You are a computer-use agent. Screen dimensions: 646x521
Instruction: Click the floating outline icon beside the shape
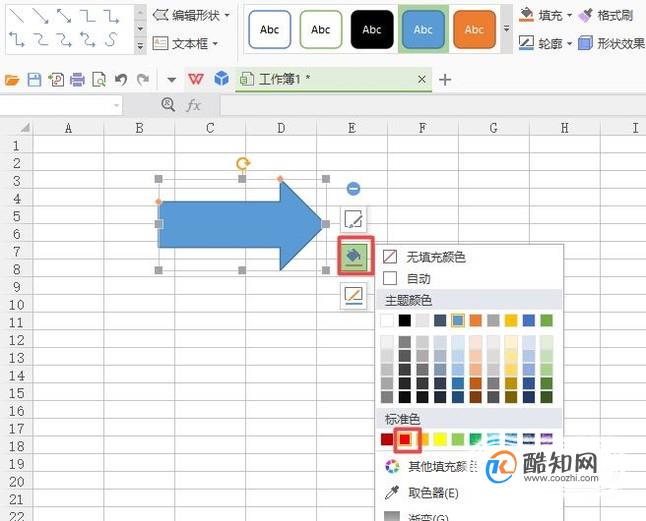(353, 295)
